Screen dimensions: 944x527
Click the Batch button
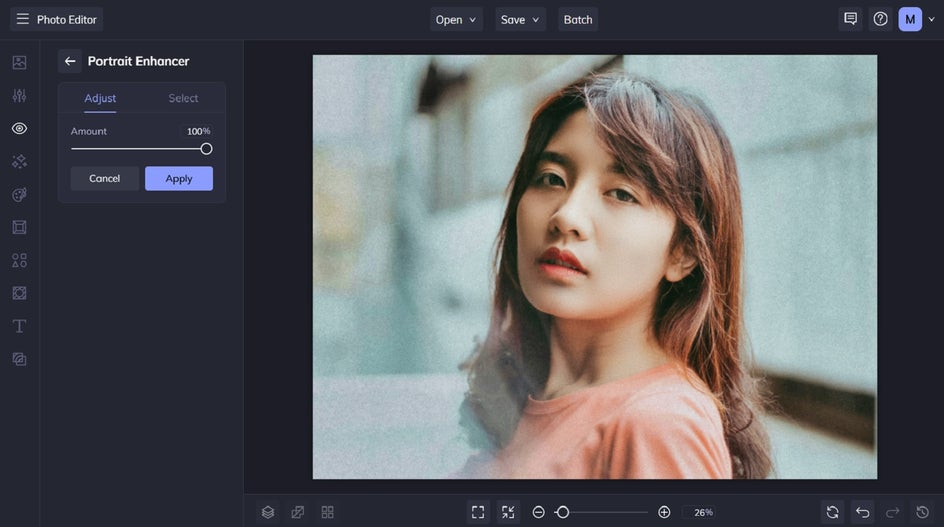[578, 19]
